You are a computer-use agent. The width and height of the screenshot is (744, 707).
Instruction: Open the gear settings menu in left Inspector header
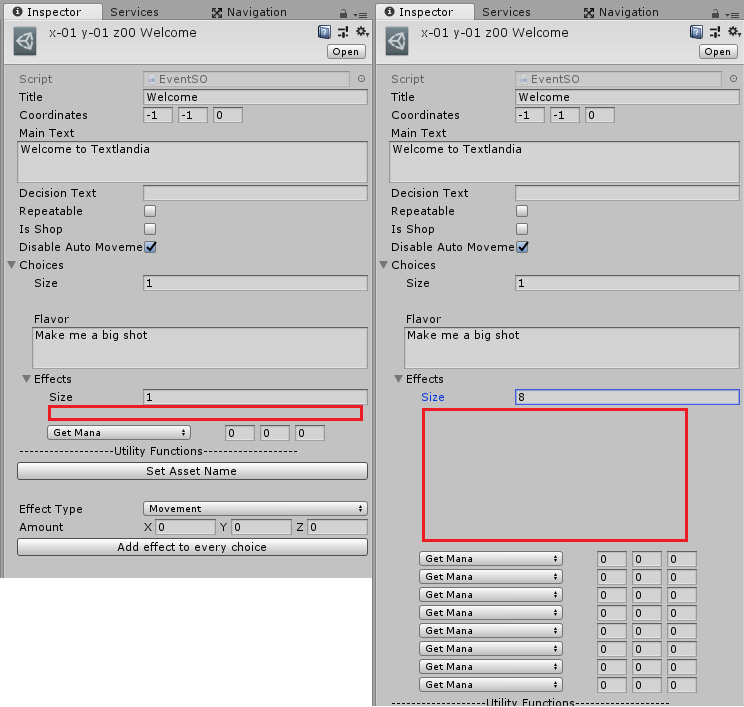point(362,32)
